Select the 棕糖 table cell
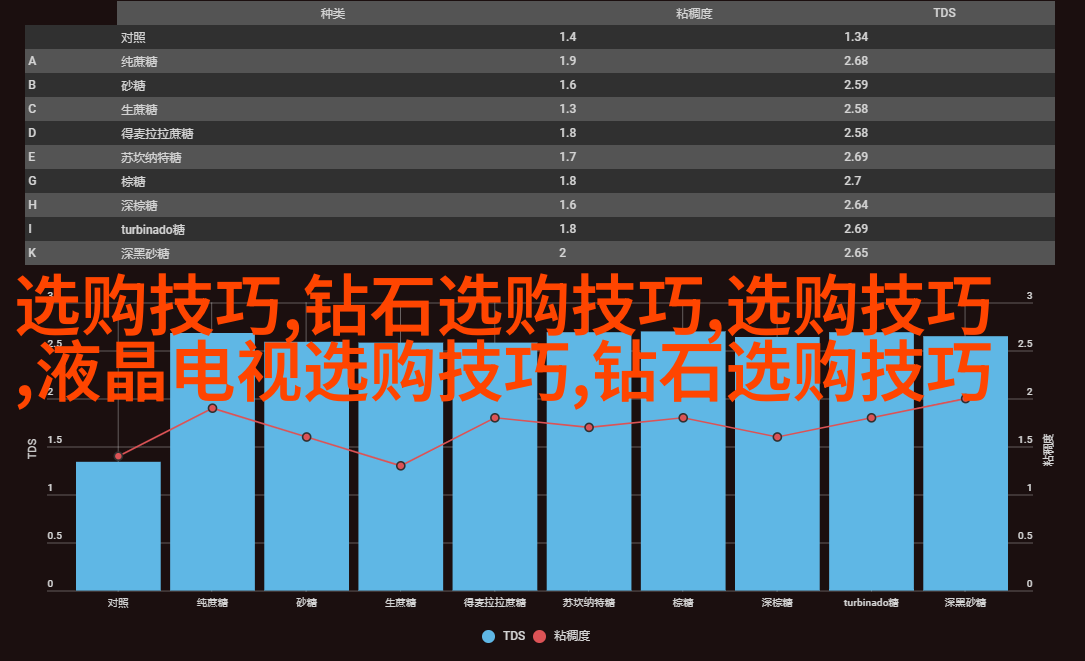 [133, 181]
